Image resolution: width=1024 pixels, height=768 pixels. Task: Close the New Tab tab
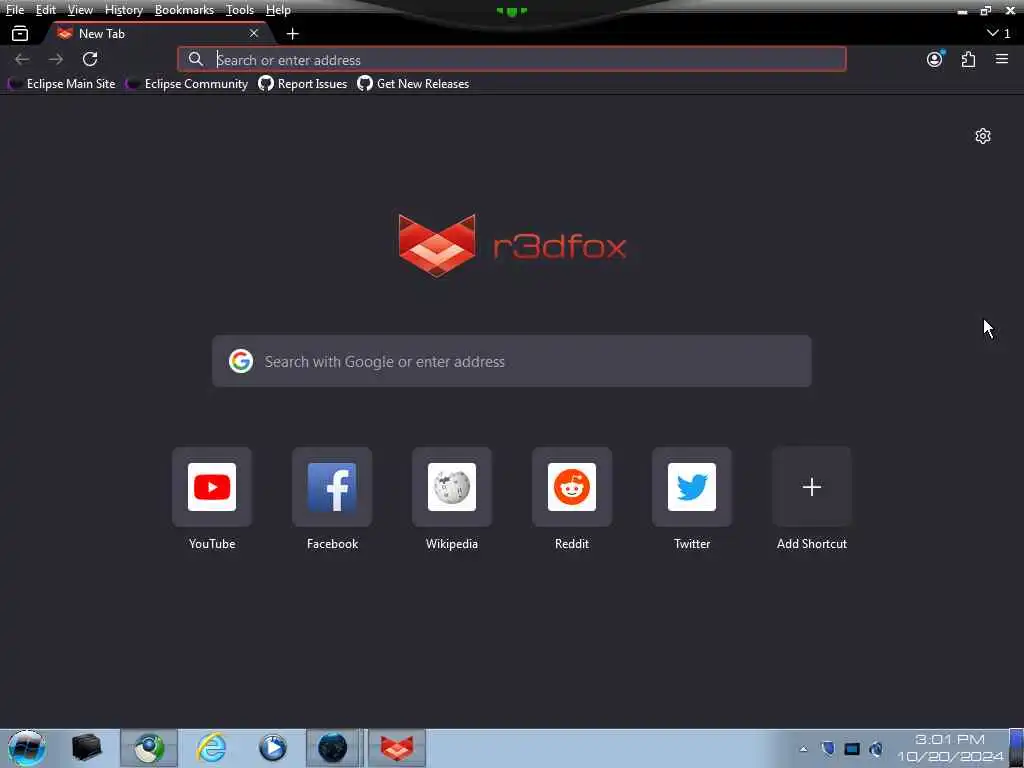[x=253, y=33]
